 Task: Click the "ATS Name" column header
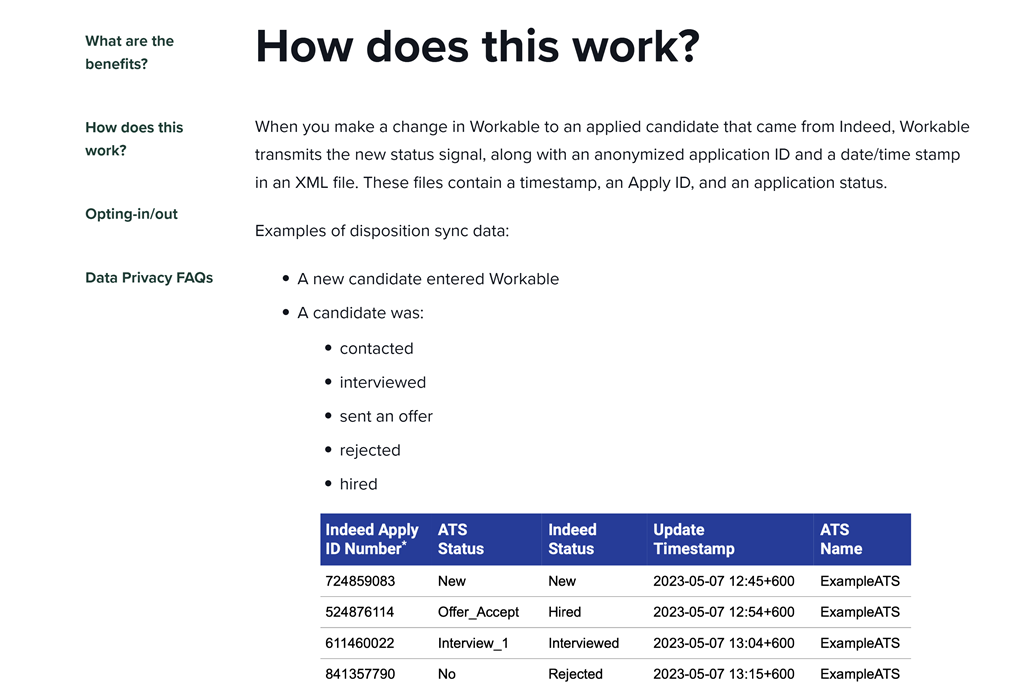coord(840,539)
